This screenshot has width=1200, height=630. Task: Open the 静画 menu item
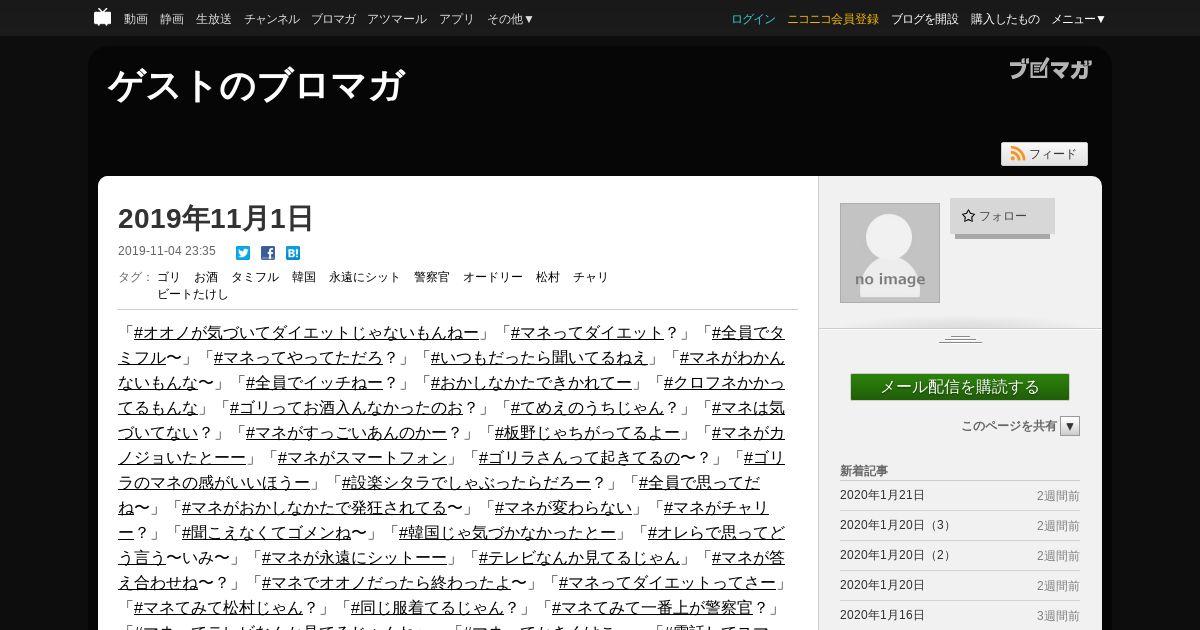[x=172, y=19]
